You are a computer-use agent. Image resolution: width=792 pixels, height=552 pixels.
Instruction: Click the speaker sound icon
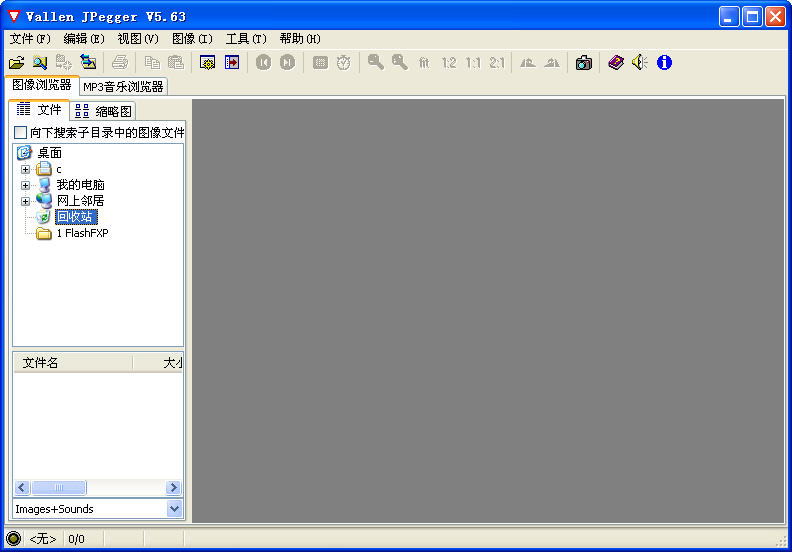pos(640,63)
